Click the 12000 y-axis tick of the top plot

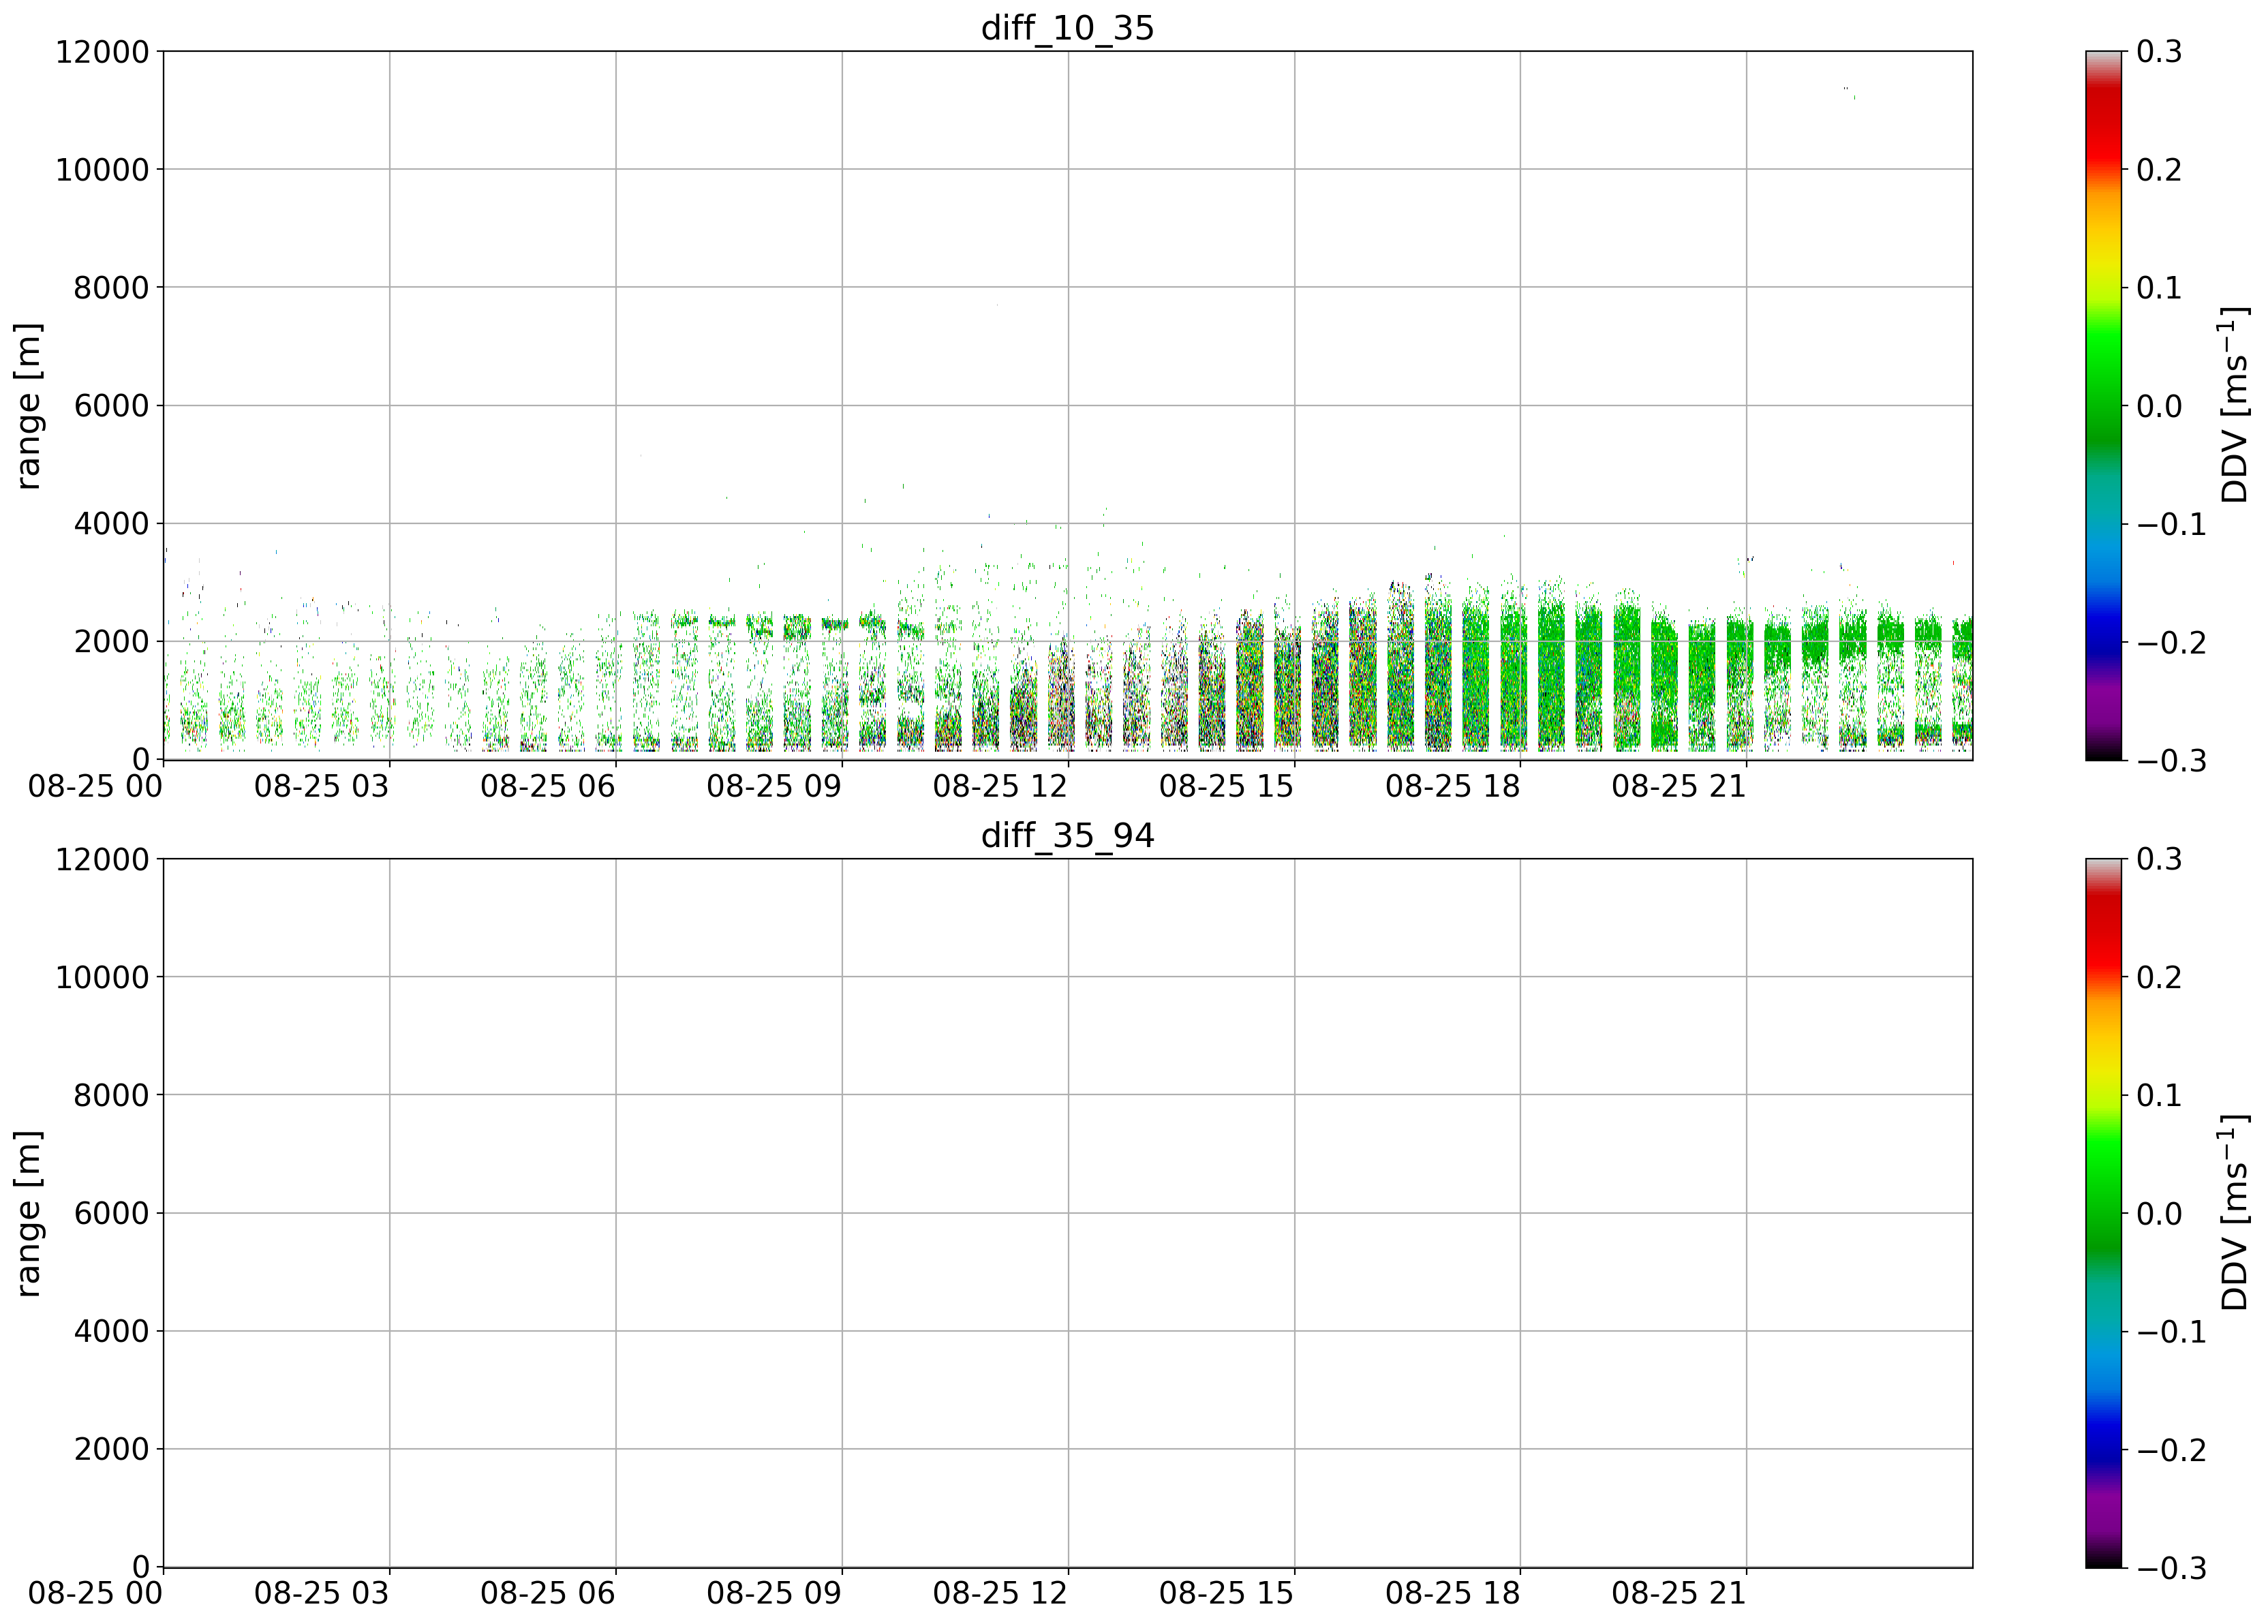point(102,52)
